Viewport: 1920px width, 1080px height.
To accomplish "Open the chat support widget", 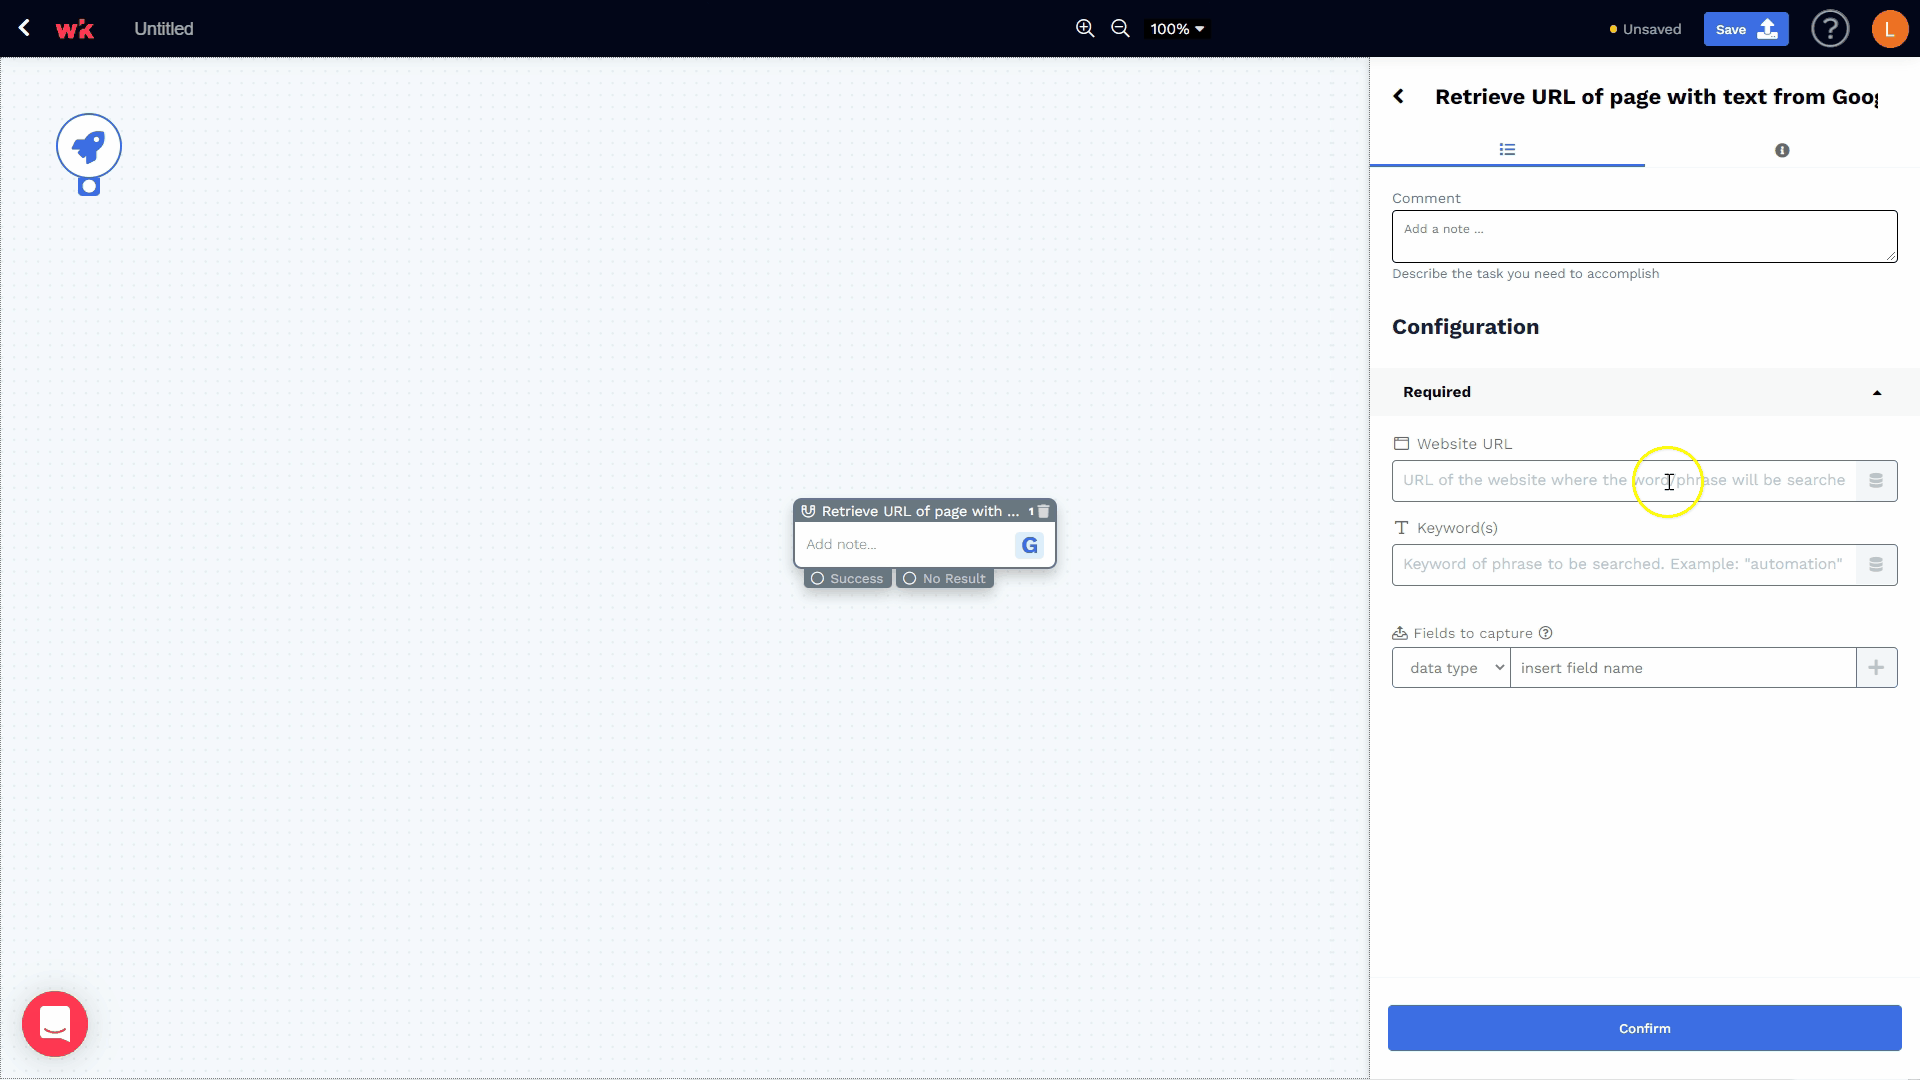I will [55, 1024].
